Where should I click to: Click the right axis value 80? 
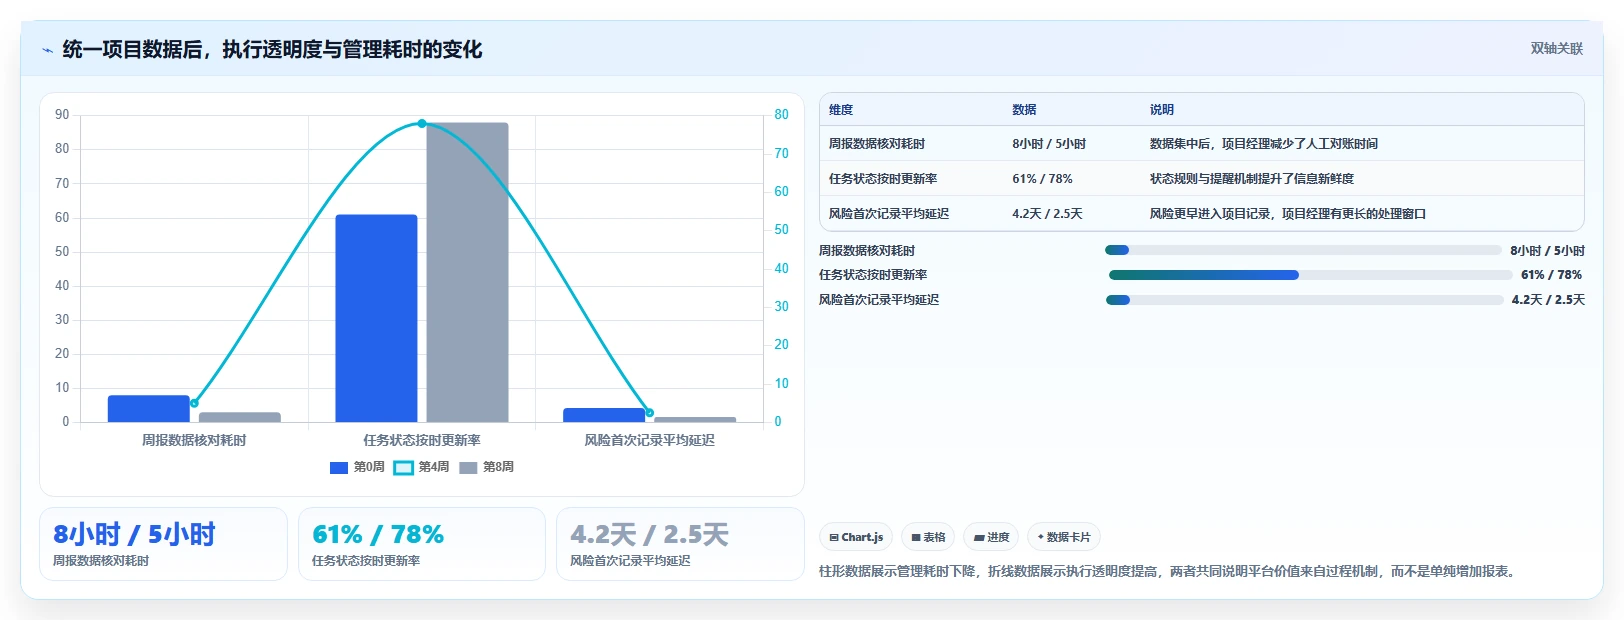781,115
